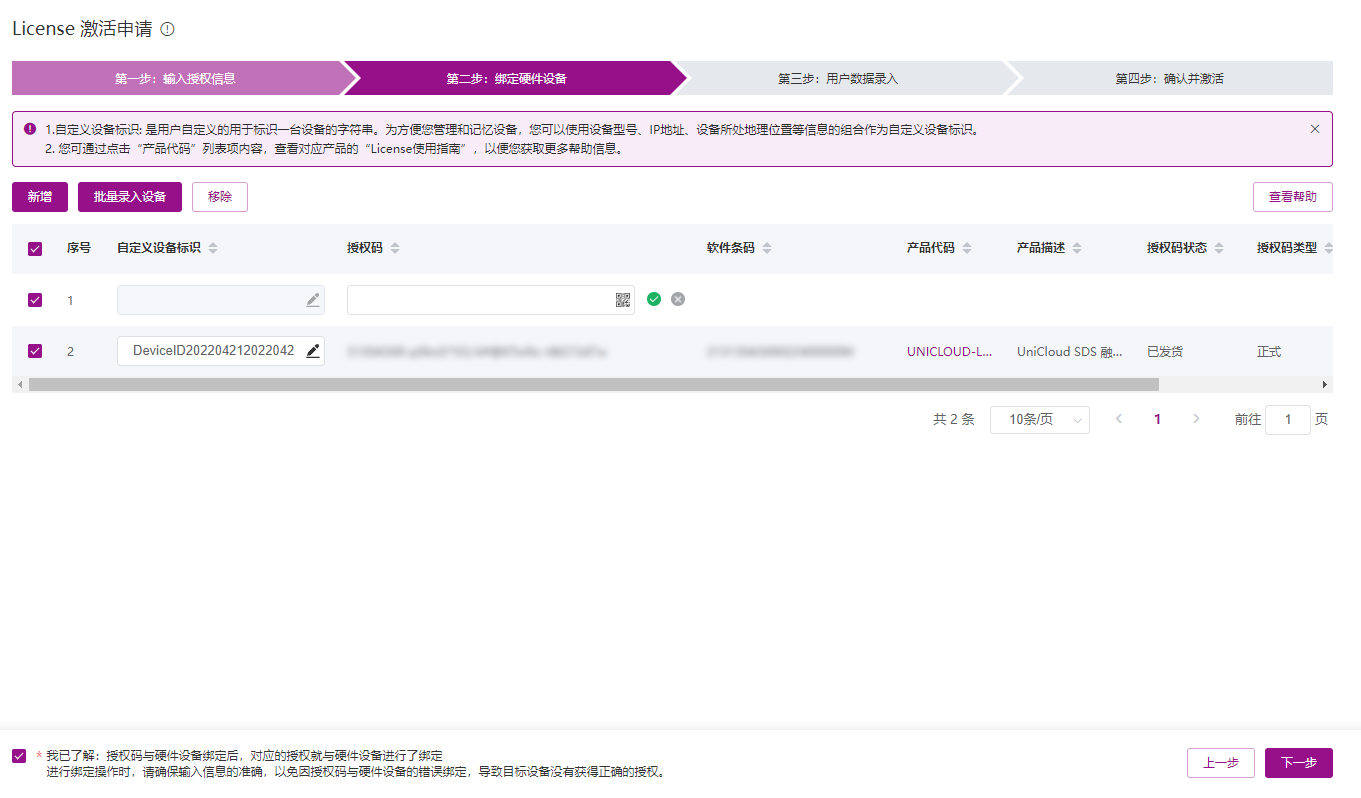Select page 1 in pagination
1361x798 pixels.
[x=1158, y=419]
